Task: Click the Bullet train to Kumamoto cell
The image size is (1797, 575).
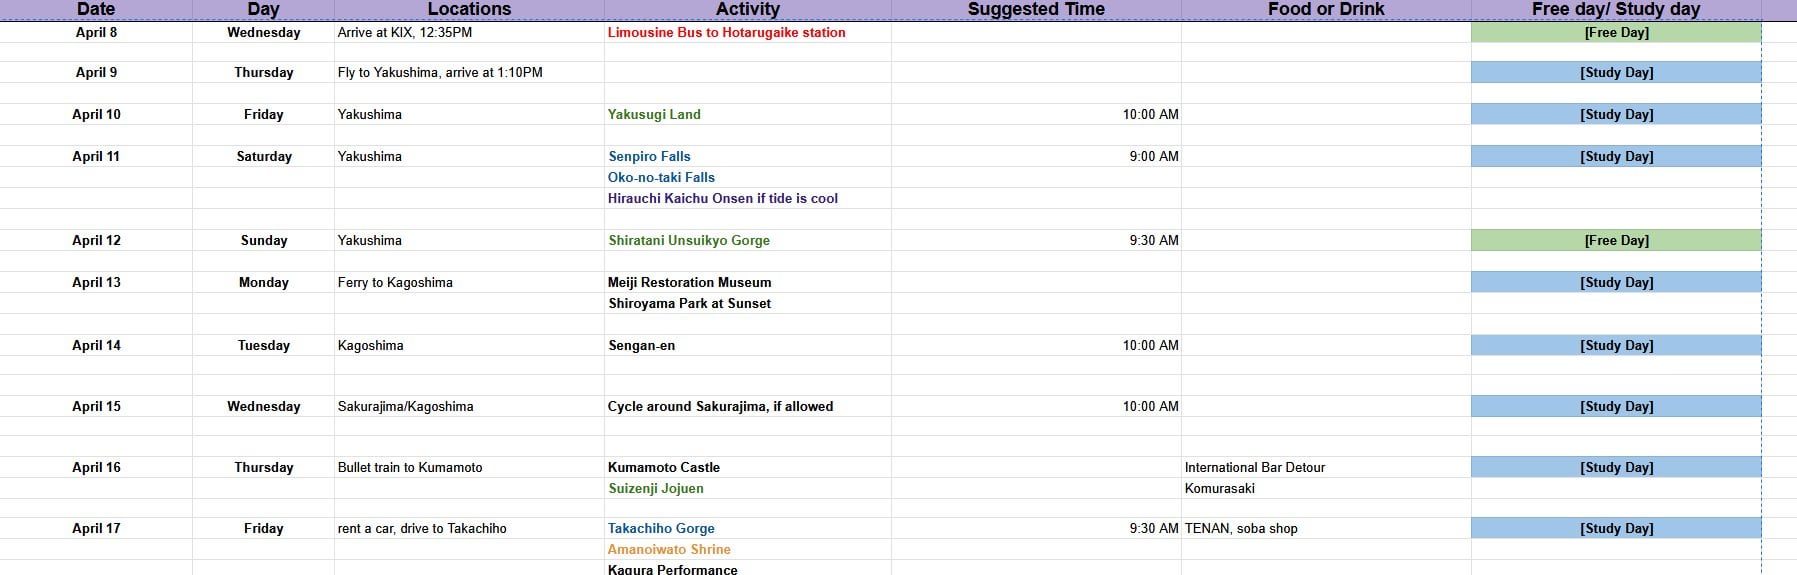Action: pos(469,467)
